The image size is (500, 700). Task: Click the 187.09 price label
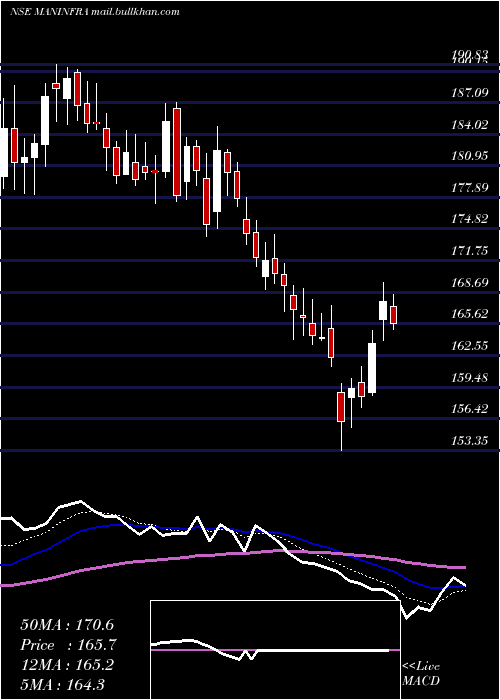(x=469, y=93)
